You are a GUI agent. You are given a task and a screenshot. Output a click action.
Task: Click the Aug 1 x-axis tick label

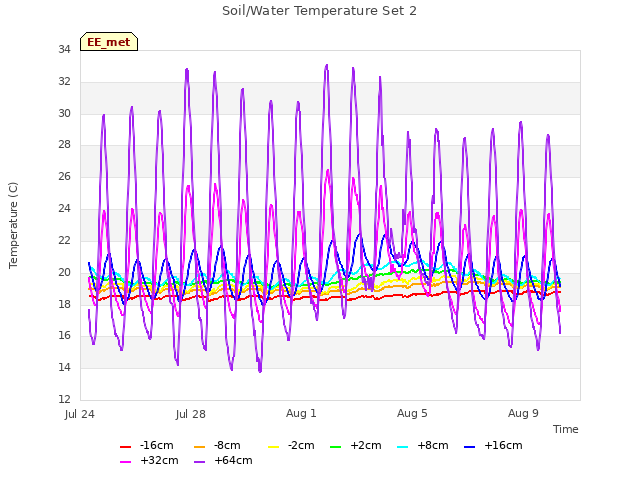coord(301,413)
